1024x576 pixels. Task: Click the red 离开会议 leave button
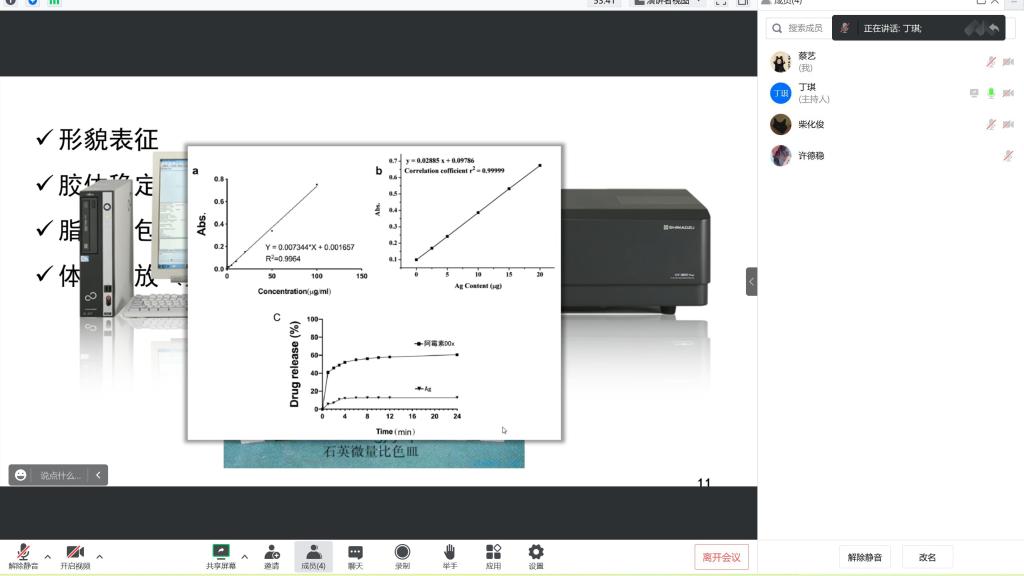tap(721, 557)
